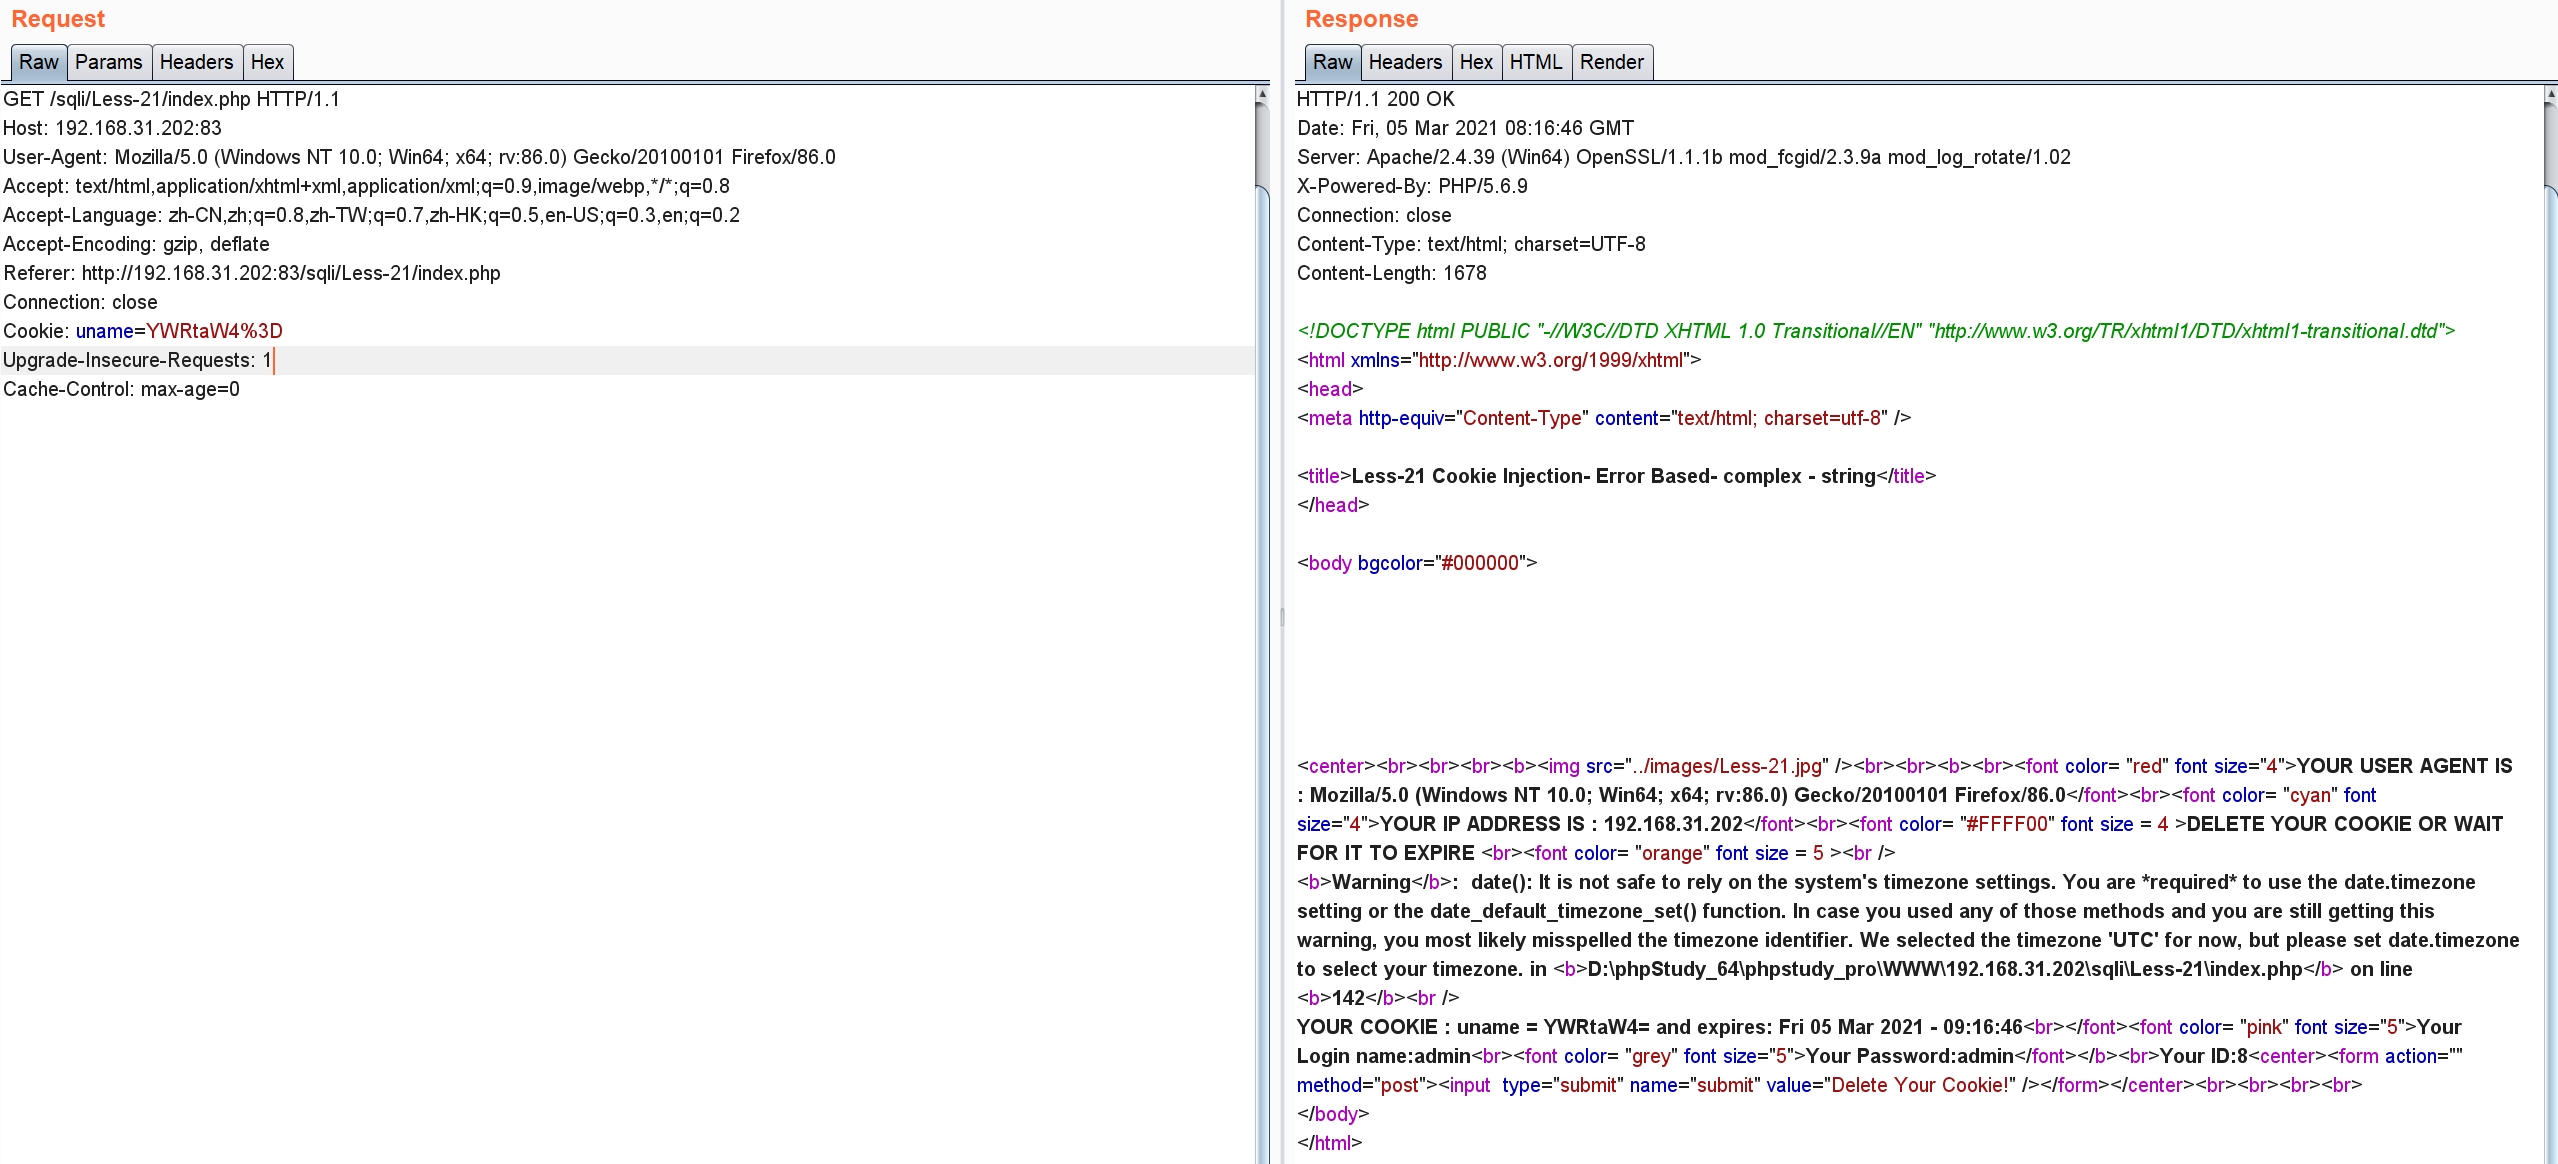Click the response Date header line
Viewport: 2558px width, 1164px height.
click(1466, 128)
